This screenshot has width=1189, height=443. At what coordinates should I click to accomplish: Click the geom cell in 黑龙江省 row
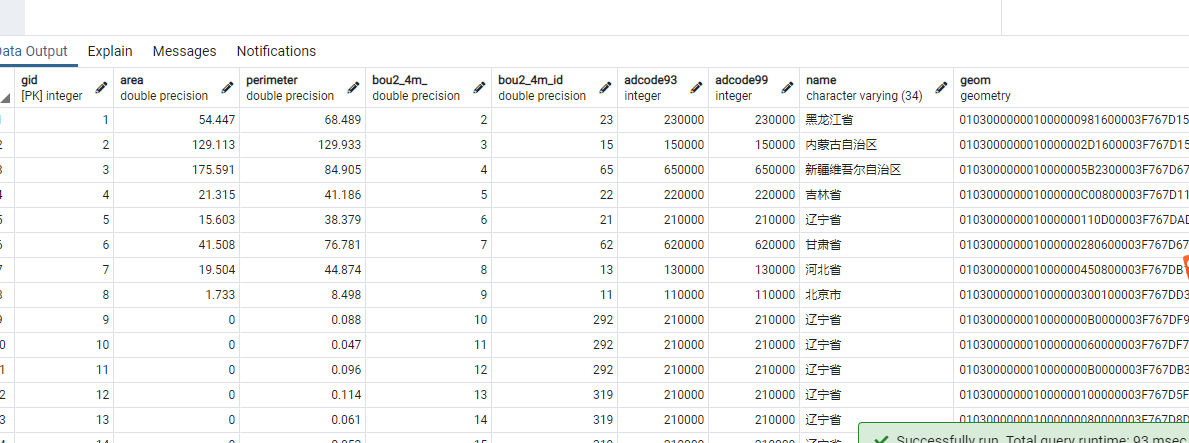pyautogui.click(x=1071, y=120)
